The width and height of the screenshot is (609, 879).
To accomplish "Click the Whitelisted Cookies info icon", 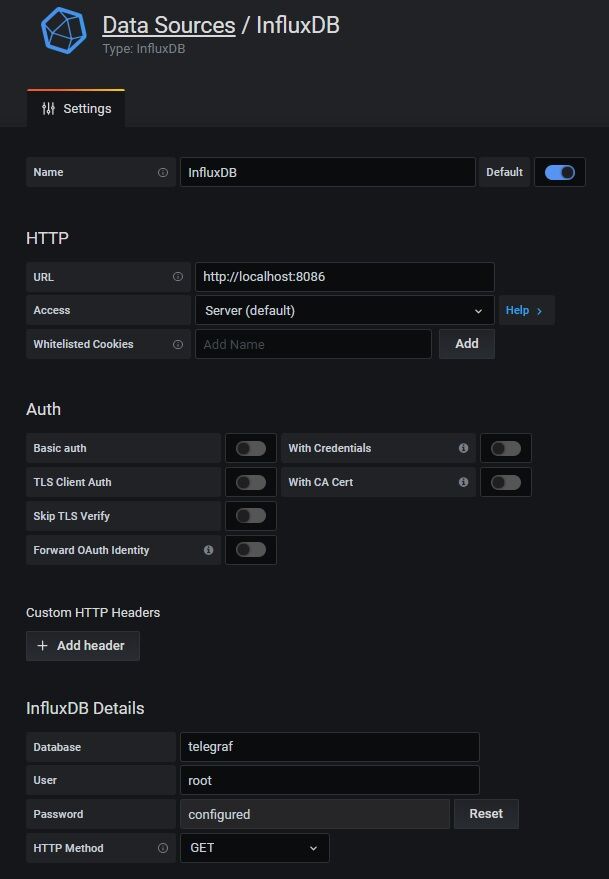I will tap(178, 344).
